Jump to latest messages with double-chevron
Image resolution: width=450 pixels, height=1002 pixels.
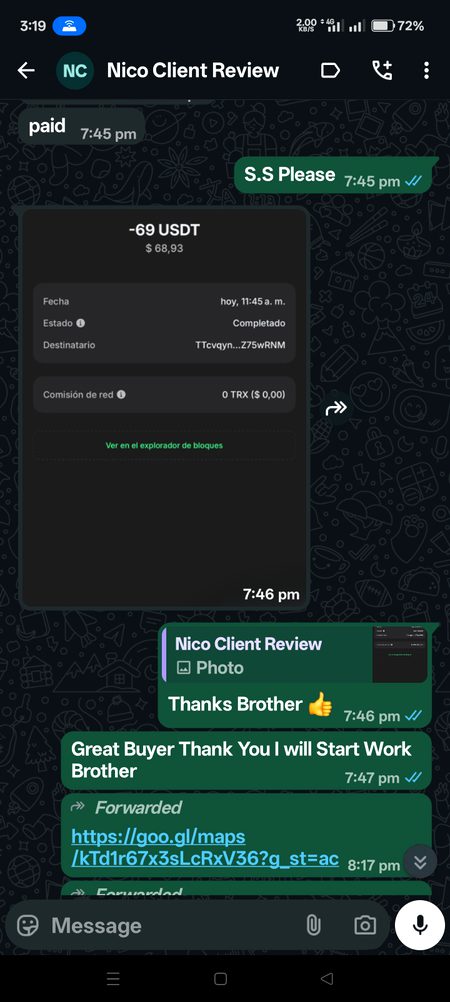(x=420, y=862)
